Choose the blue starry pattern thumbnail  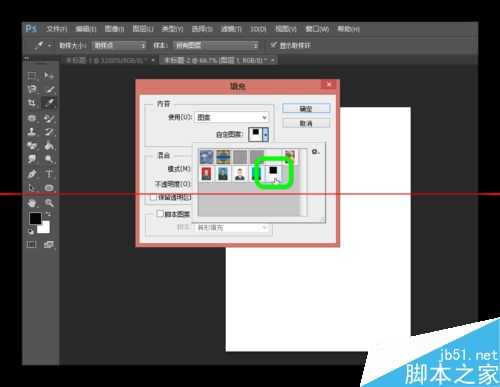pyautogui.click(x=207, y=156)
